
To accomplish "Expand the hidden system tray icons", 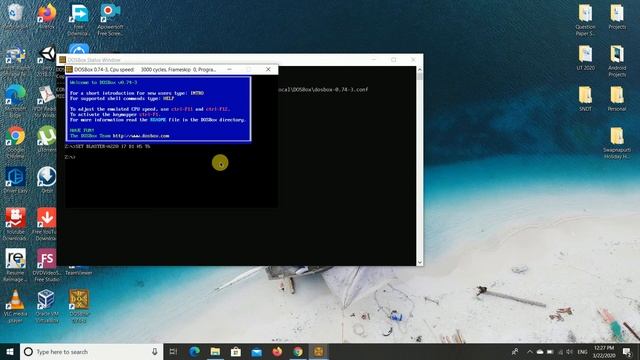I will [x=529, y=351].
